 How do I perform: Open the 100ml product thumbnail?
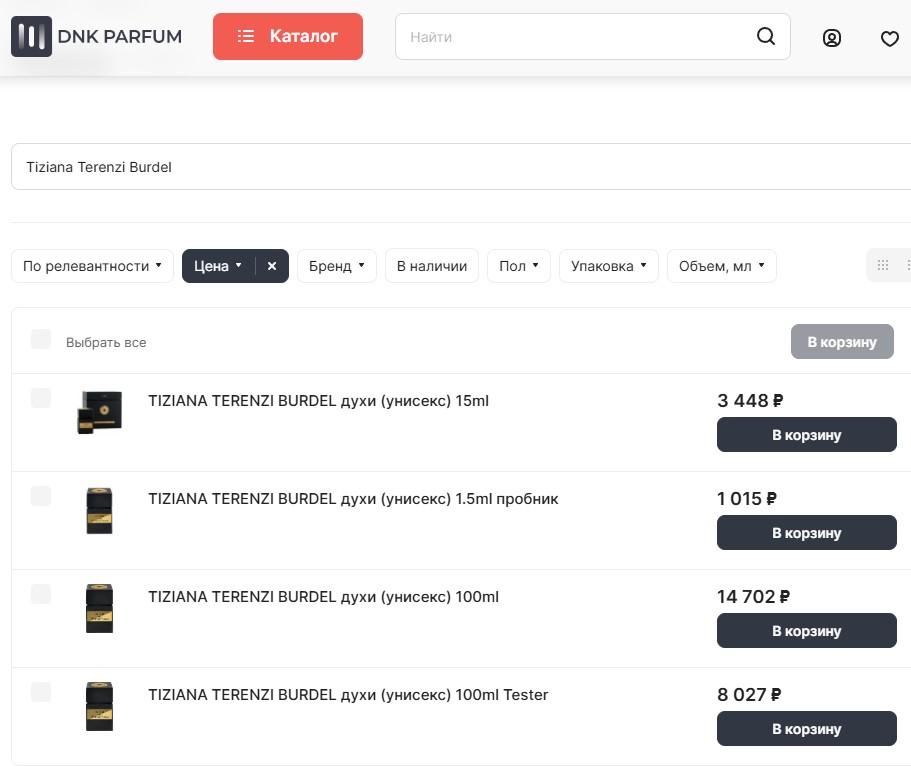(99, 608)
